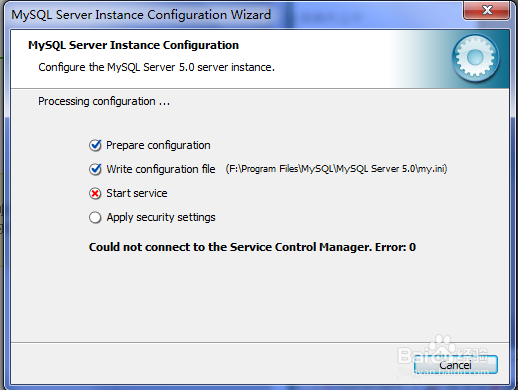Click the my.ini file path text

336,169
